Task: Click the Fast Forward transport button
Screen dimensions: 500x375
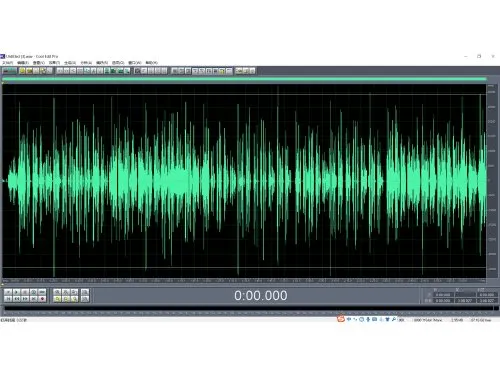Action: pos(25,299)
